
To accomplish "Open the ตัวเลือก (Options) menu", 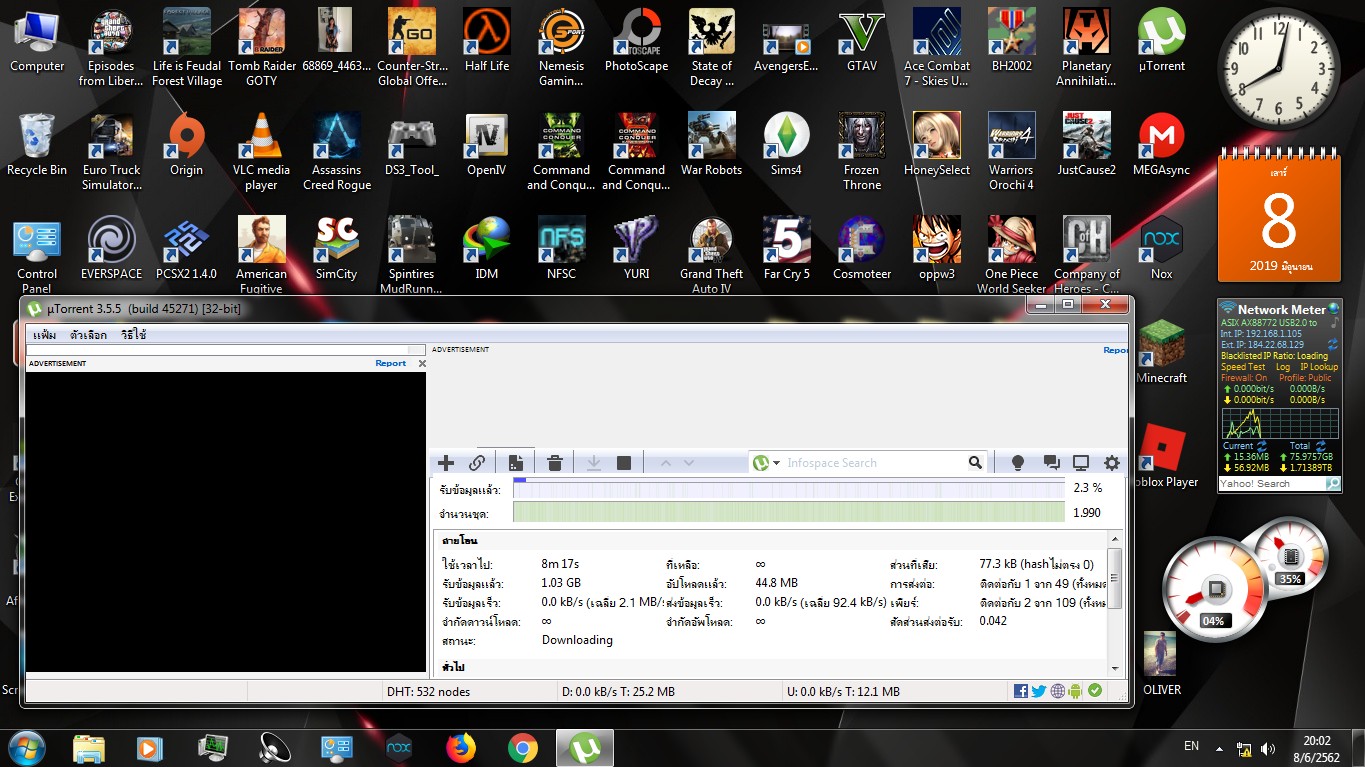I will pyautogui.click(x=88, y=335).
